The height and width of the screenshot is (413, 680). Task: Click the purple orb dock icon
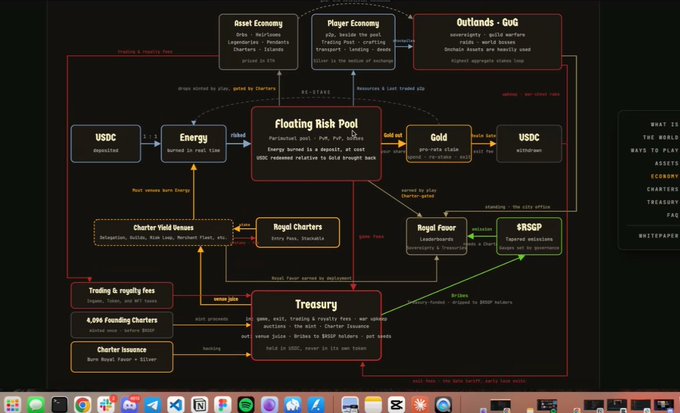269,405
